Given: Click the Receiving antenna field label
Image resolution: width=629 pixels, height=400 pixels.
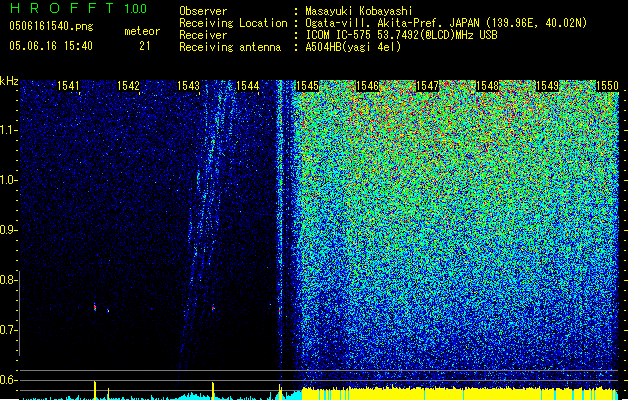Looking at the screenshot, I should pos(230,47).
